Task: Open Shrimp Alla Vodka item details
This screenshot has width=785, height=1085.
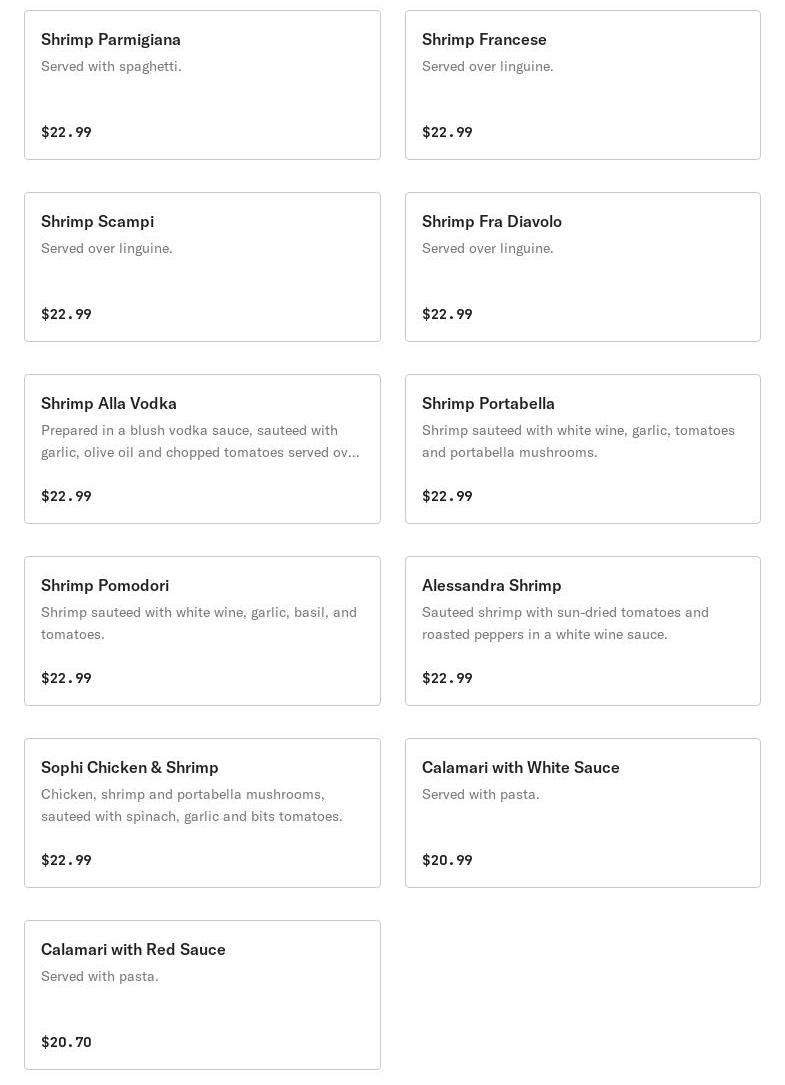Action: (x=109, y=404)
